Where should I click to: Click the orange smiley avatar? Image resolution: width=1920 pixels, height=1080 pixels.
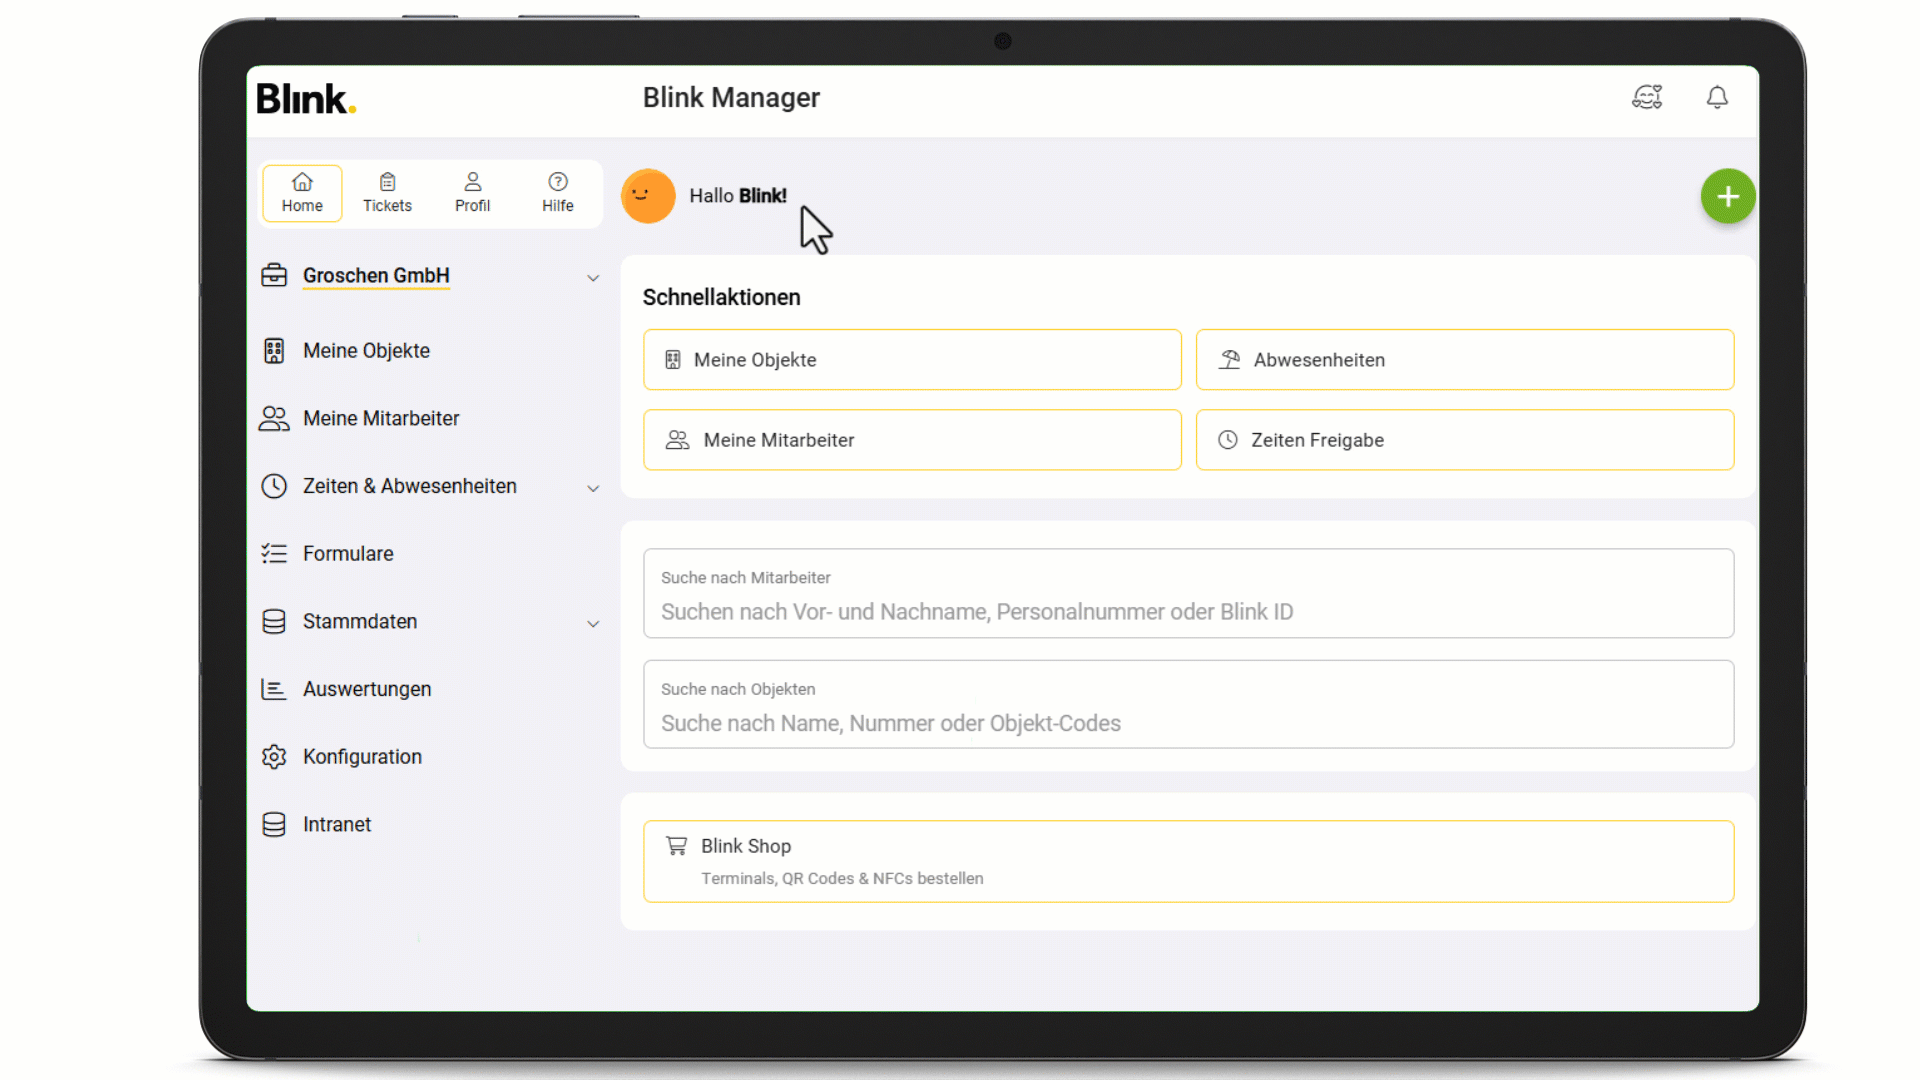click(648, 196)
